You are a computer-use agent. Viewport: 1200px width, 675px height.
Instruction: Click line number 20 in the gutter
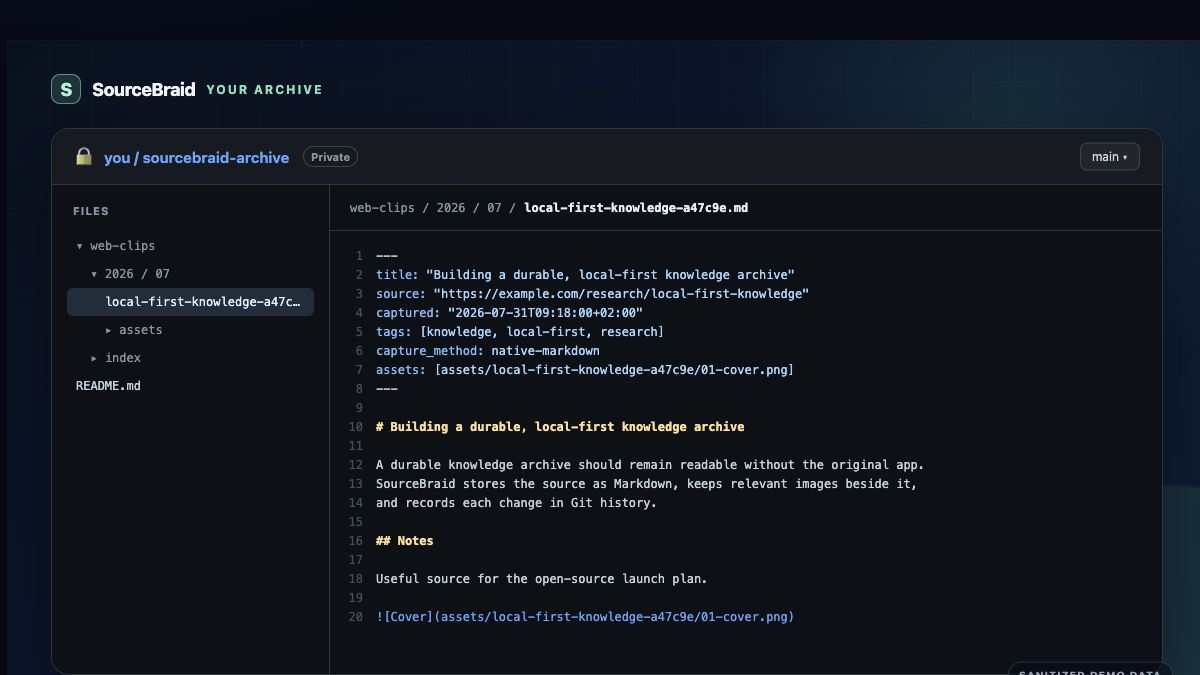(x=356, y=617)
